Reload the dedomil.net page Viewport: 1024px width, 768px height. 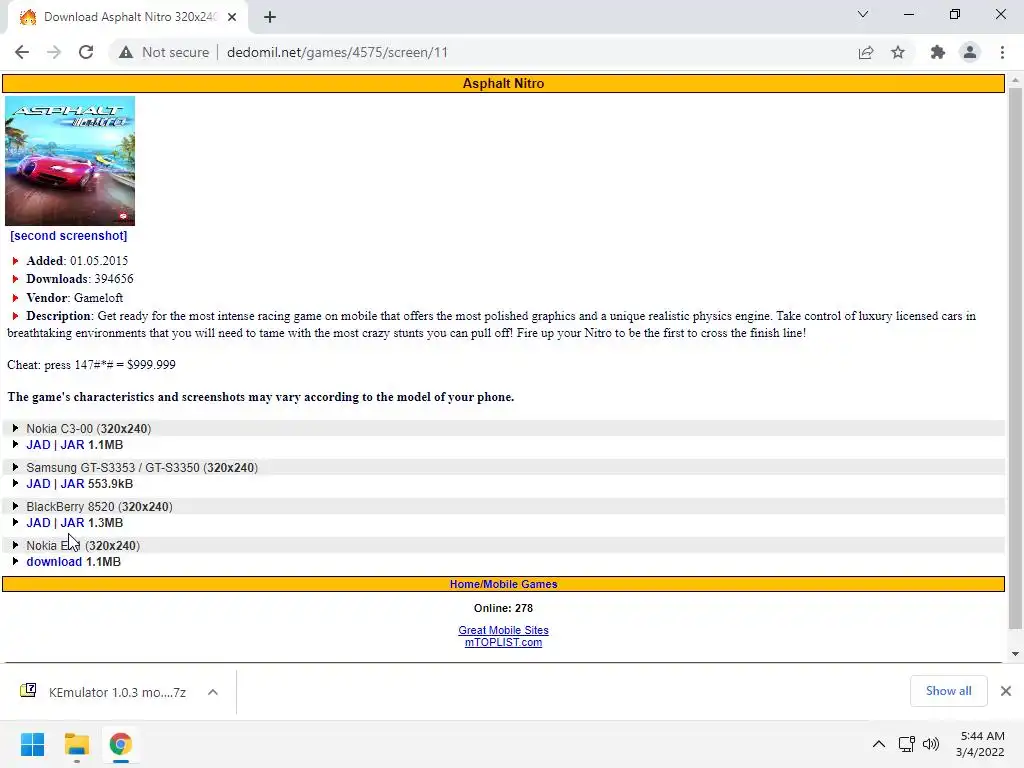(x=86, y=52)
